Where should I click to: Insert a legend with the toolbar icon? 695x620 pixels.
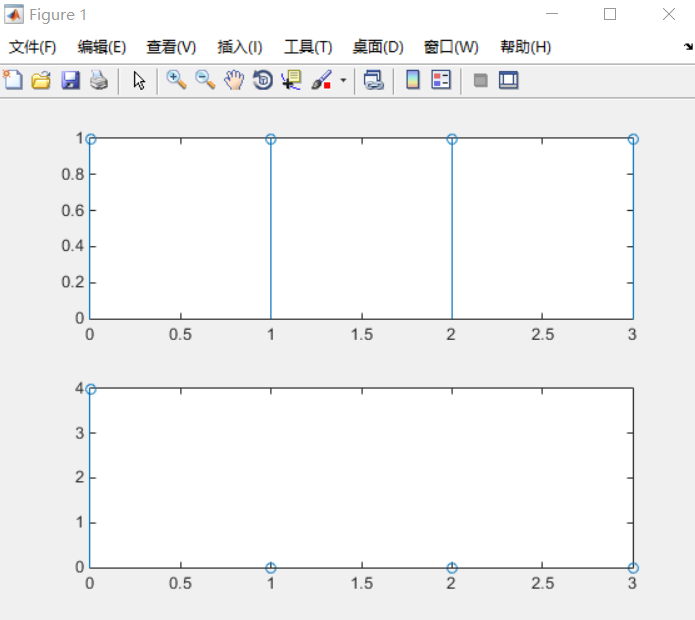441,80
